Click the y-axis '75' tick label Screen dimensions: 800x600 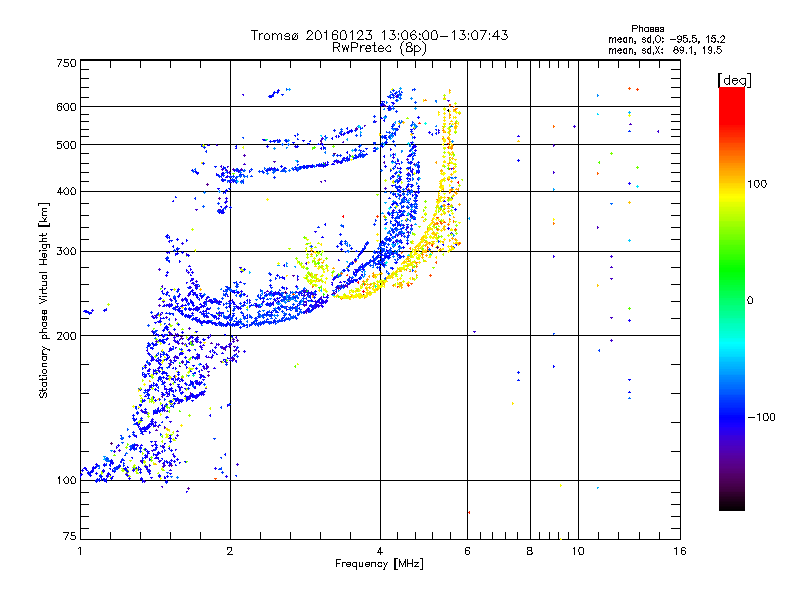(70, 536)
